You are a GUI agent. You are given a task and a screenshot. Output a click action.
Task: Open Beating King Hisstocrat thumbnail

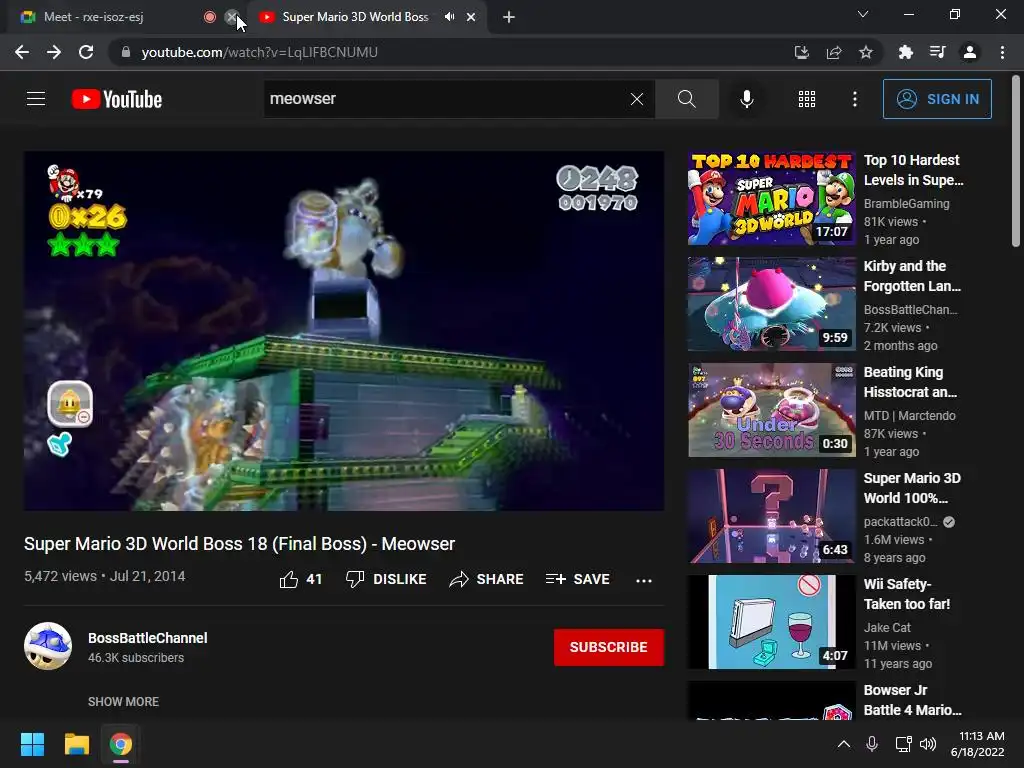(772, 410)
